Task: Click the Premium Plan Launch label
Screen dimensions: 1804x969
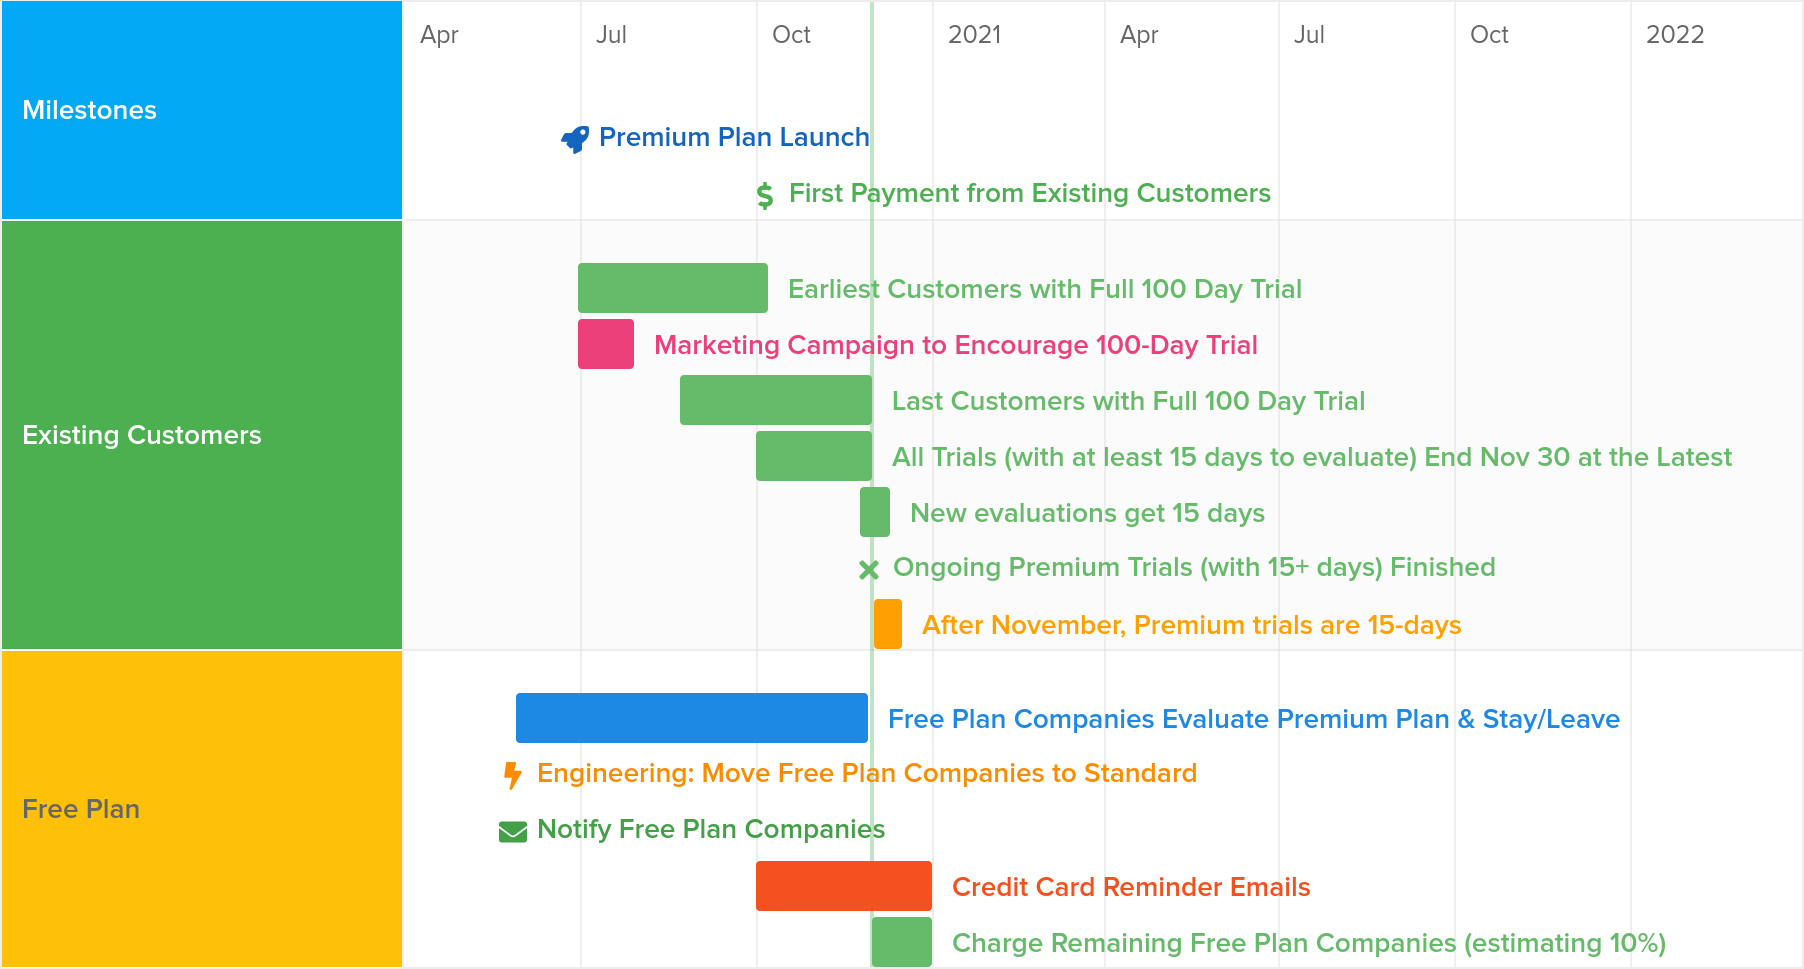Action: pyautogui.click(x=734, y=137)
